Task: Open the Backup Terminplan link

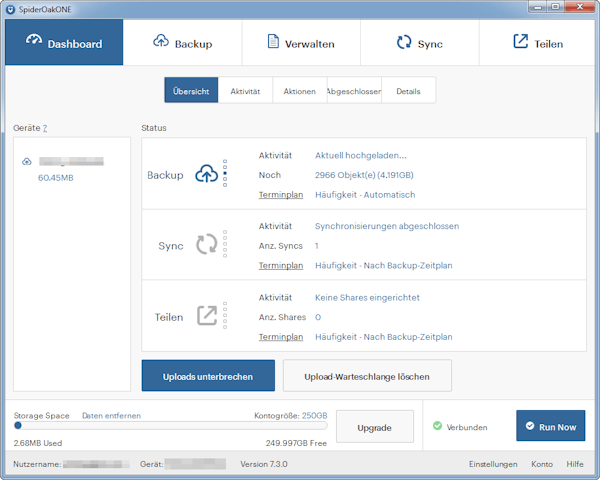Action: point(281,194)
